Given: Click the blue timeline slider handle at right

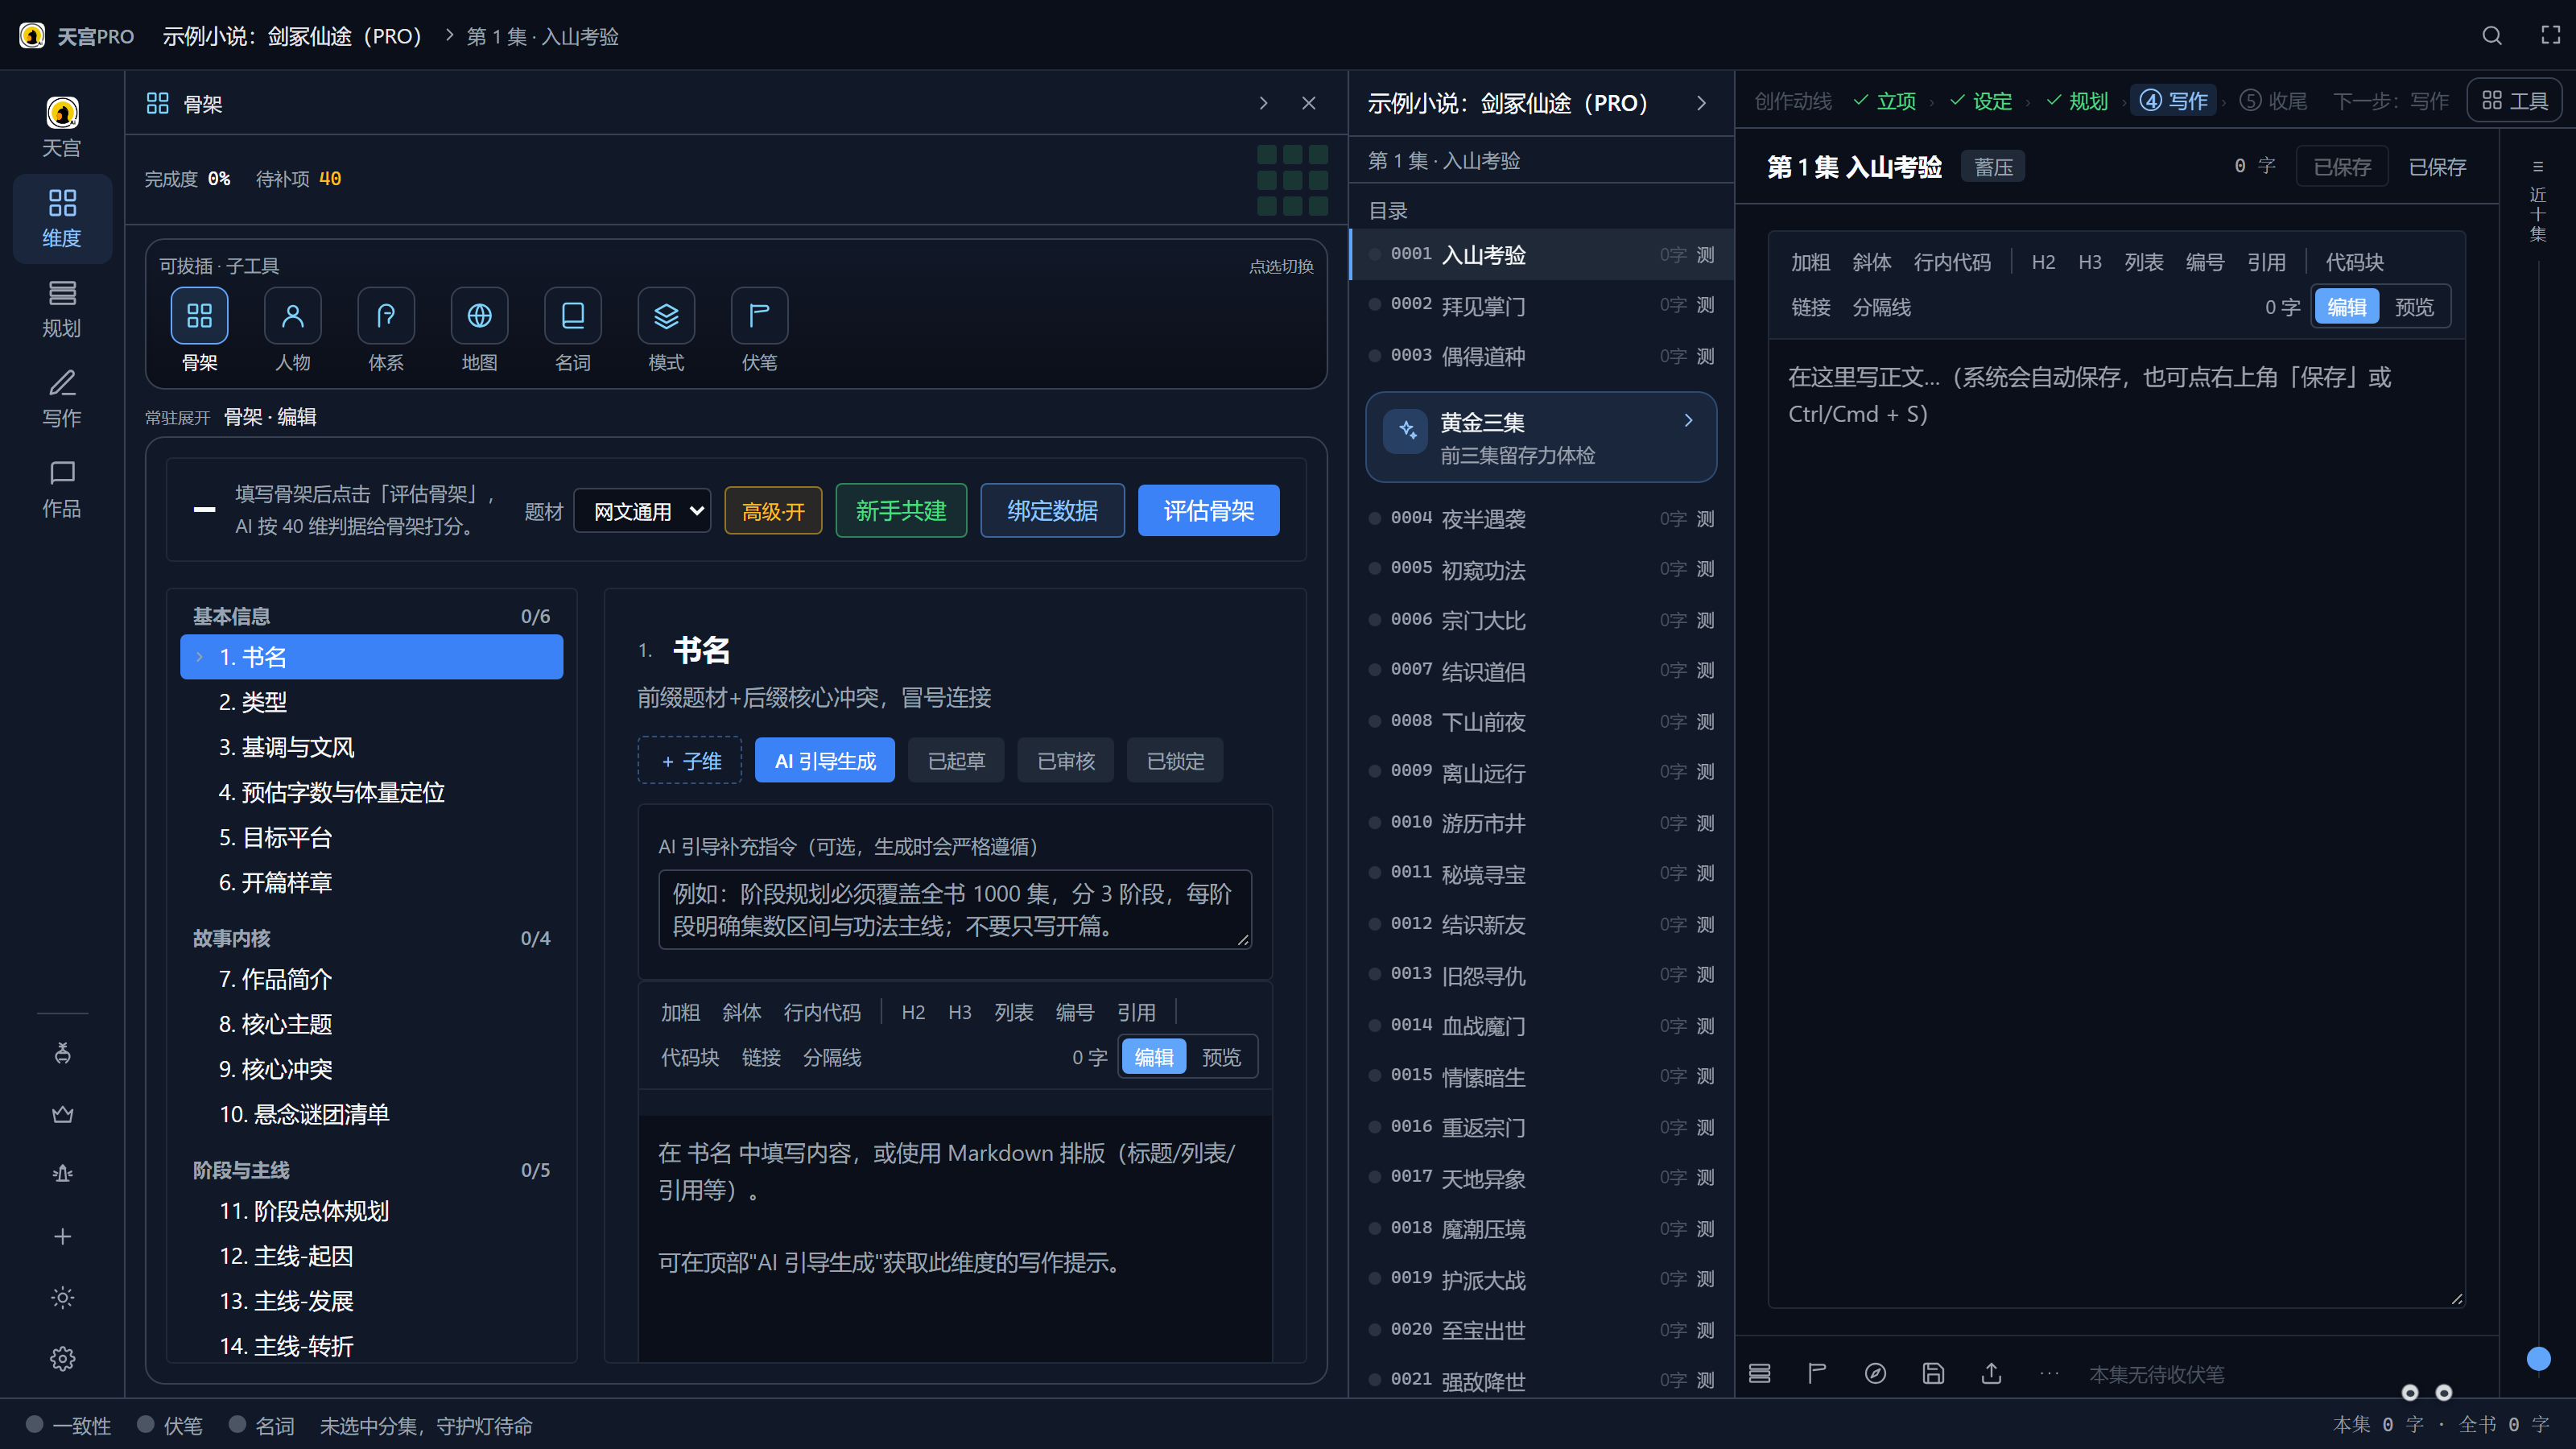Looking at the screenshot, I should (x=2538, y=1358).
